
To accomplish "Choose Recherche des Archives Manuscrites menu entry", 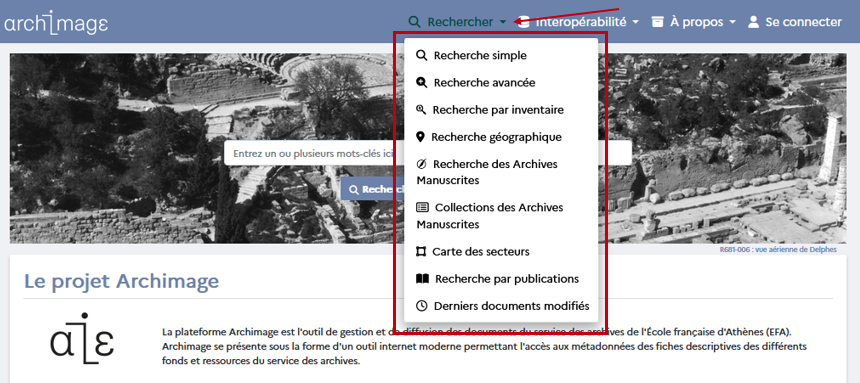I will point(487,172).
